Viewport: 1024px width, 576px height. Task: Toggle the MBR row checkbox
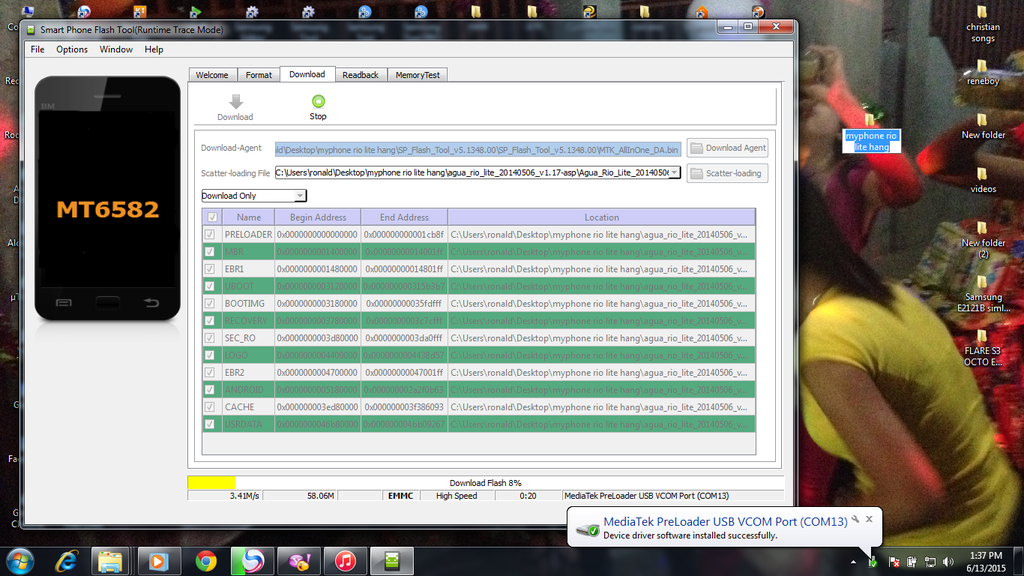(210, 251)
